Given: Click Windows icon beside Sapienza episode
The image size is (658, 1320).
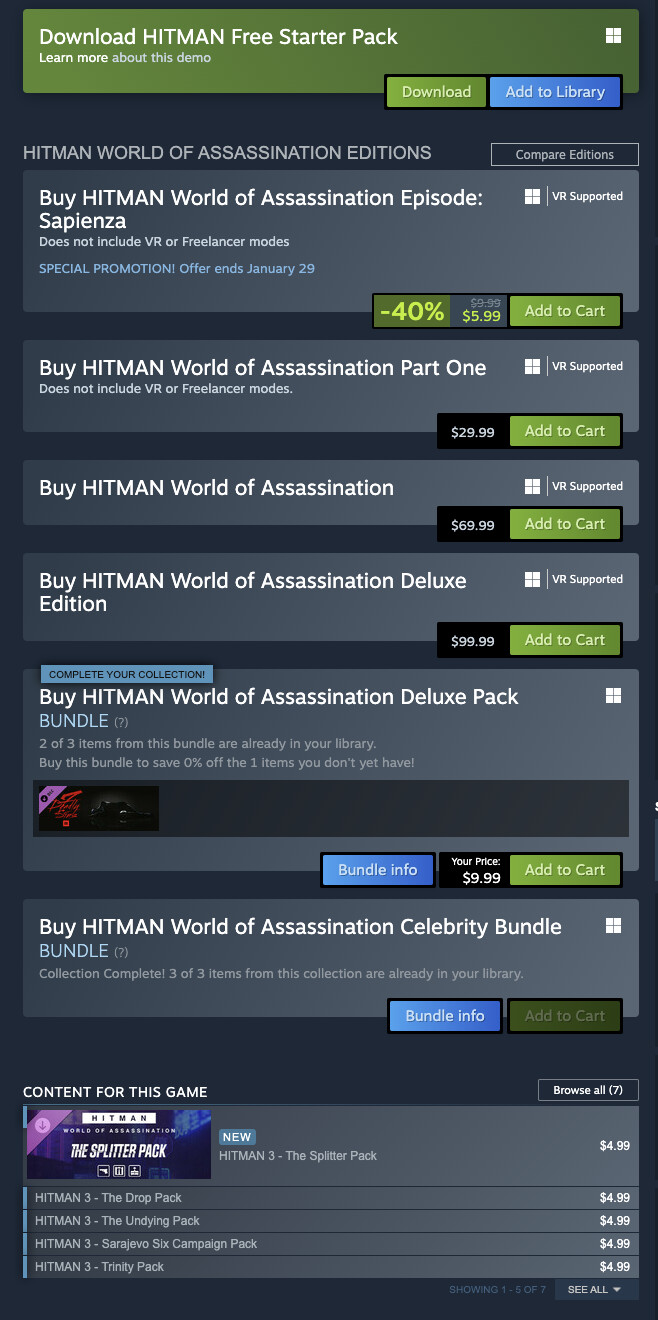Looking at the screenshot, I should click(533, 197).
